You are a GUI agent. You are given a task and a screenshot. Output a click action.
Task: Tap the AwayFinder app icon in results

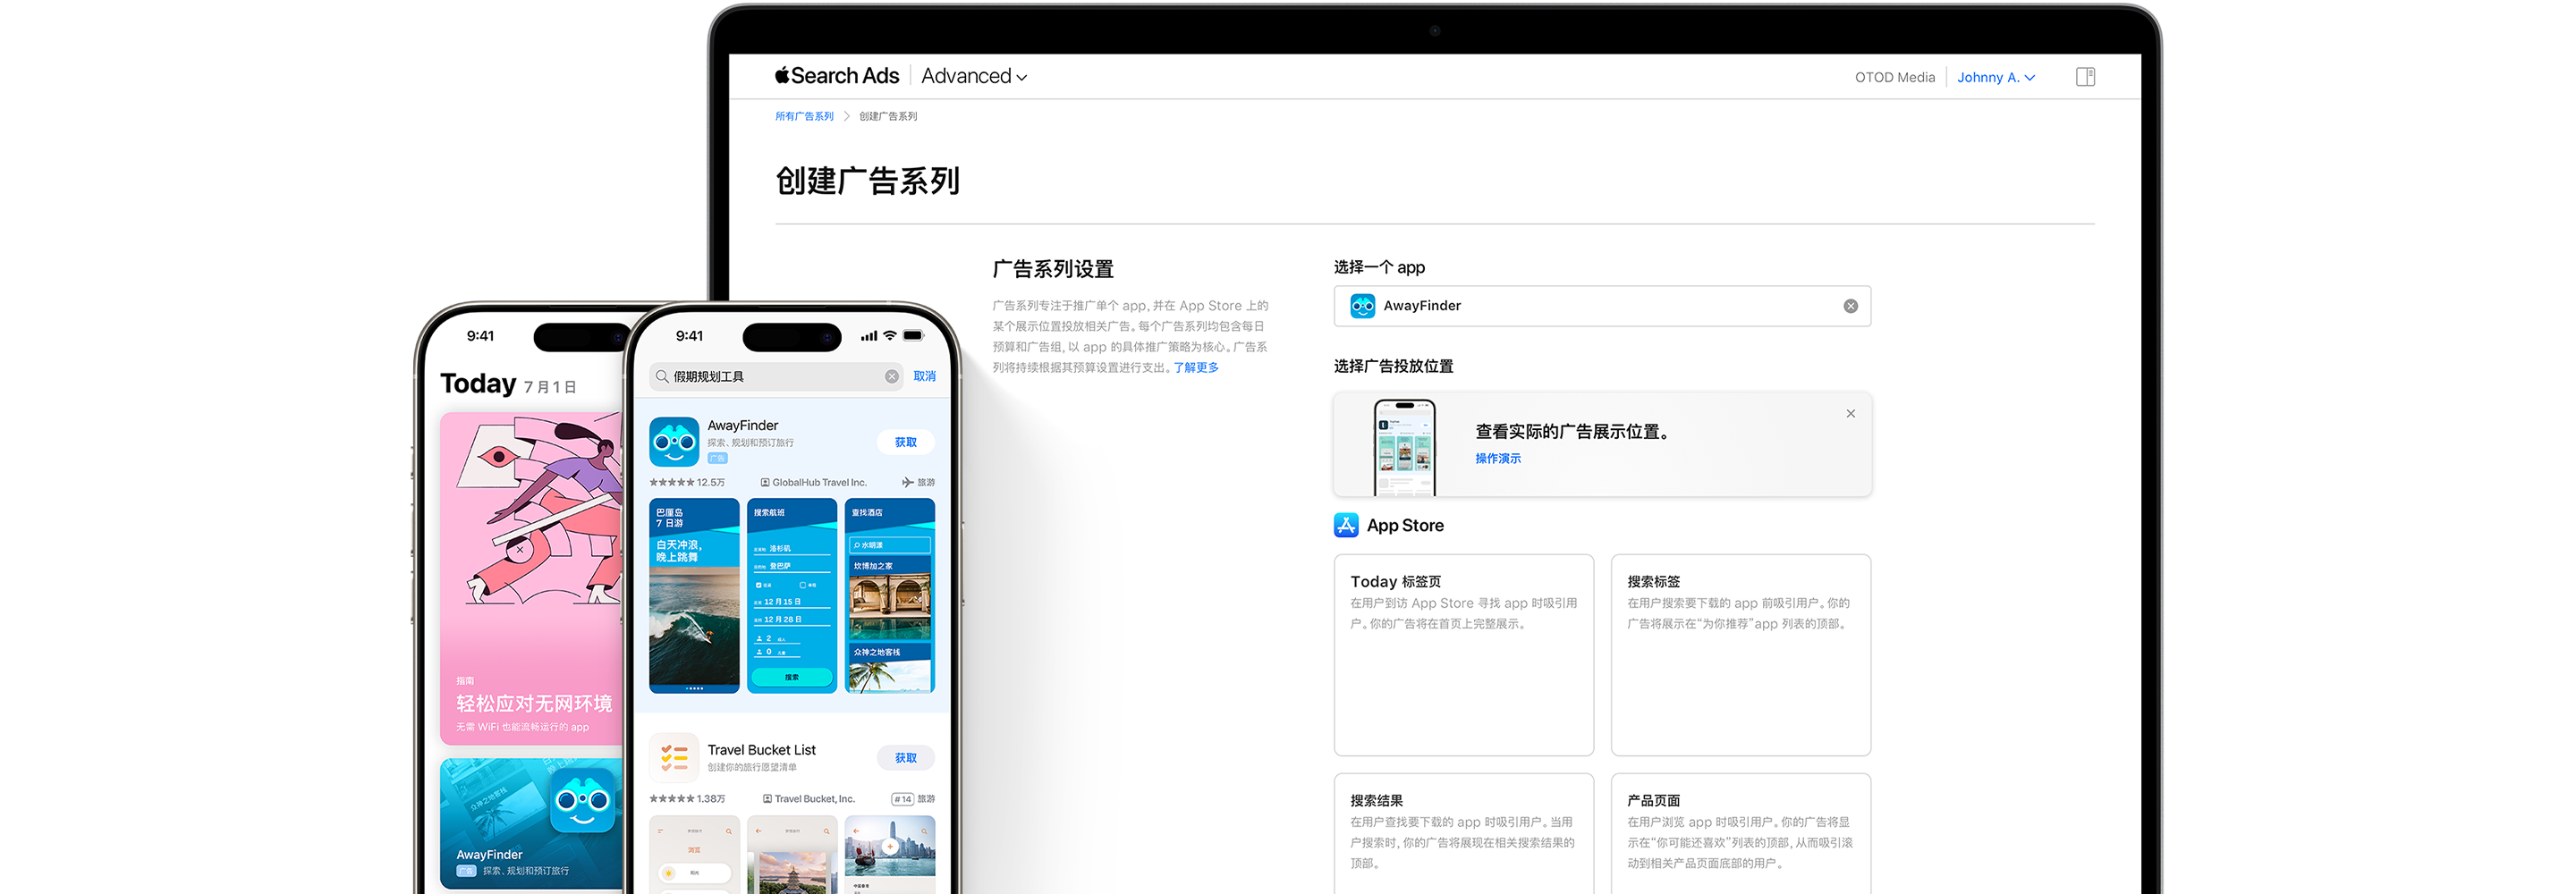click(674, 442)
